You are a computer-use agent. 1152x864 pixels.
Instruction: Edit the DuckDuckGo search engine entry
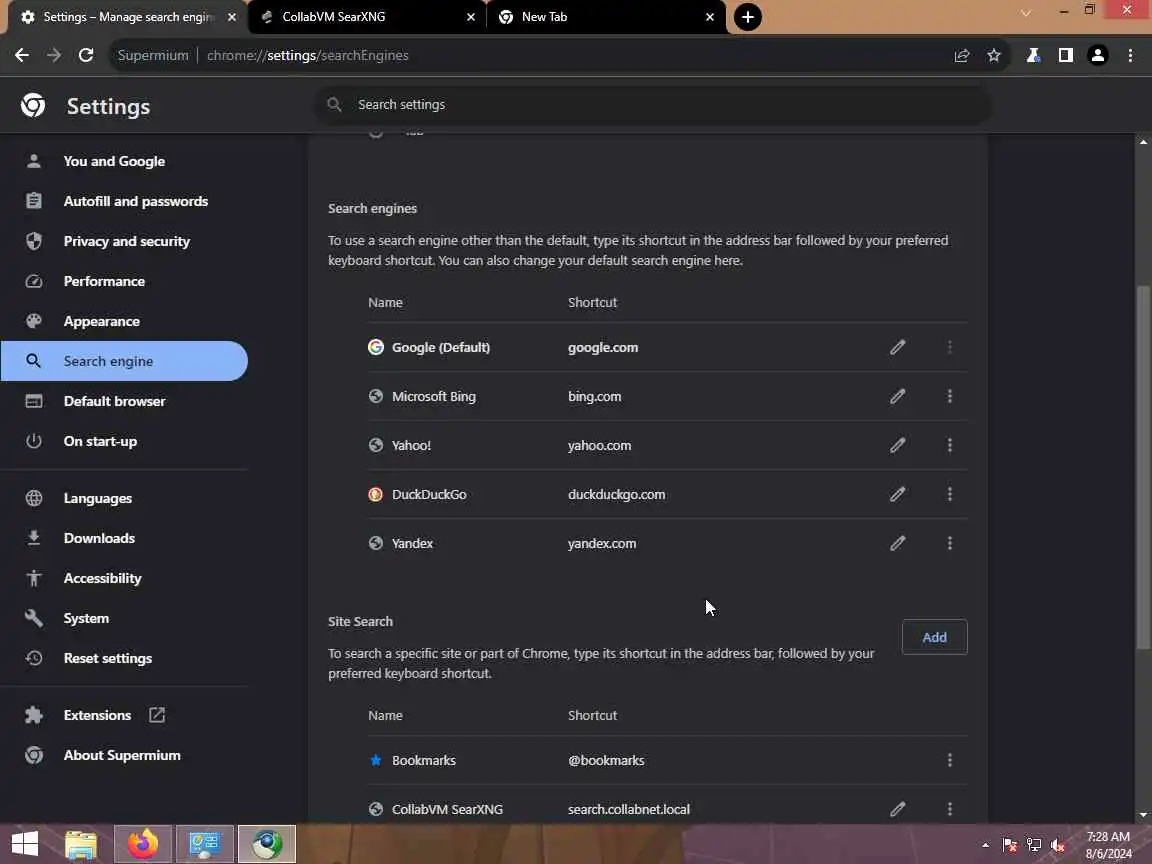(x=897, y=494)
